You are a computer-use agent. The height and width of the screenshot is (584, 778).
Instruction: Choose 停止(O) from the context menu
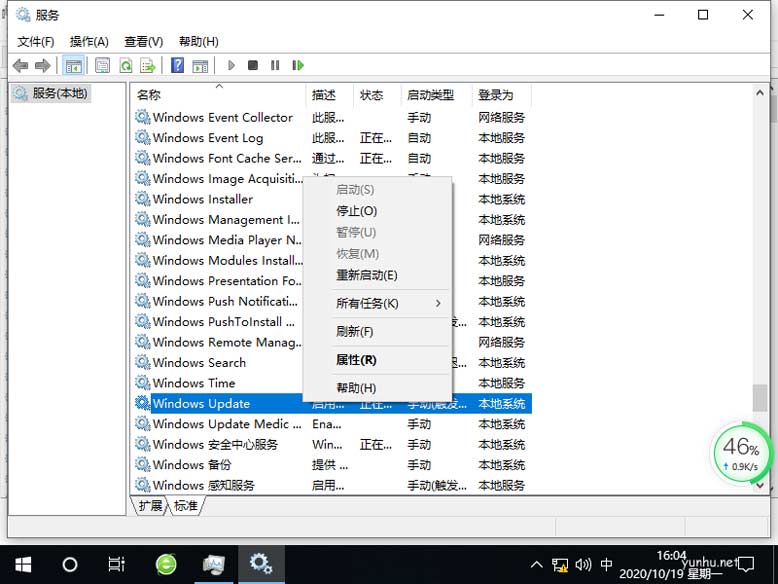(357, 211)
